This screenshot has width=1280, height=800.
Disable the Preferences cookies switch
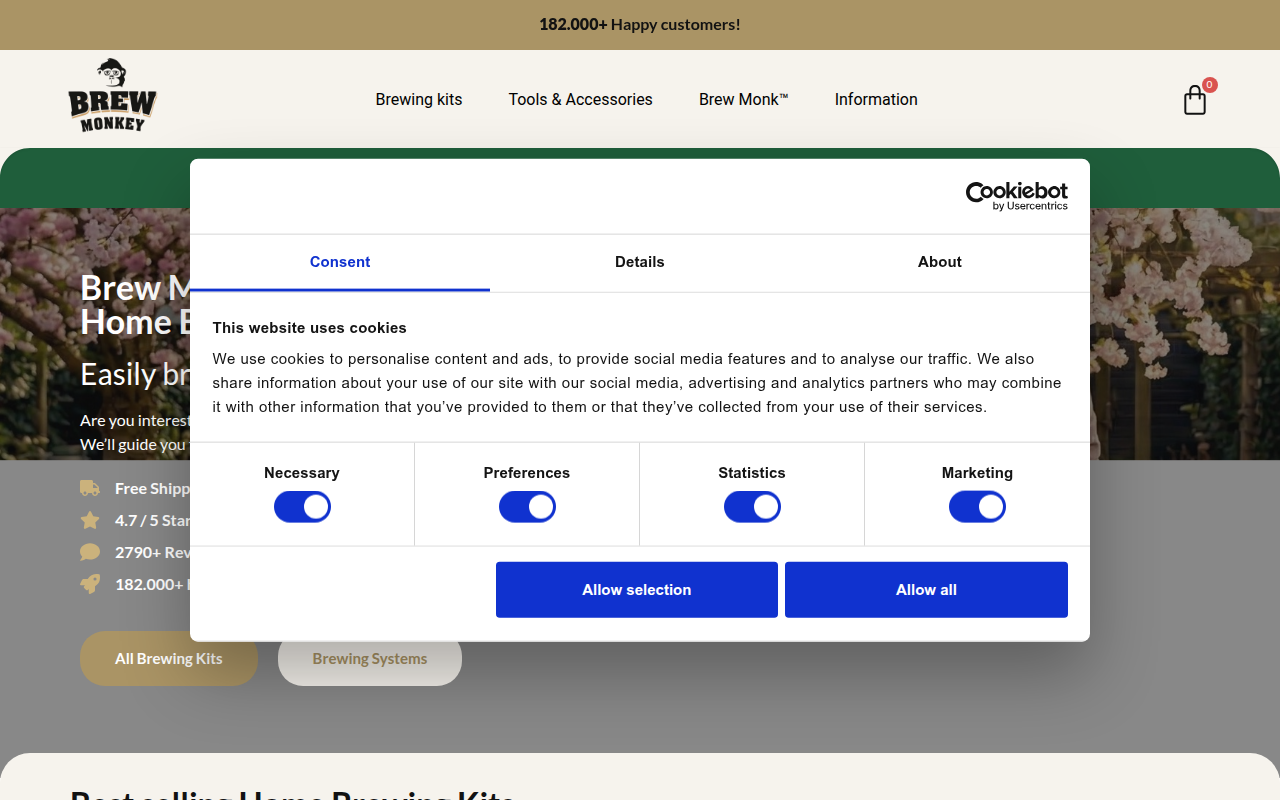pyautogui.click(x=527, y=507)
